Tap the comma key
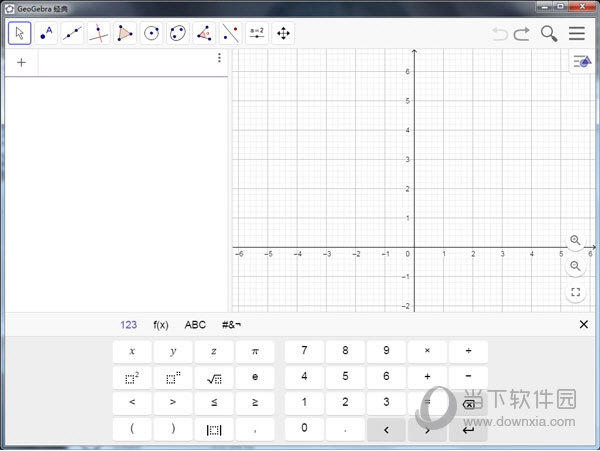600x451 pixels. pos(255,429)
